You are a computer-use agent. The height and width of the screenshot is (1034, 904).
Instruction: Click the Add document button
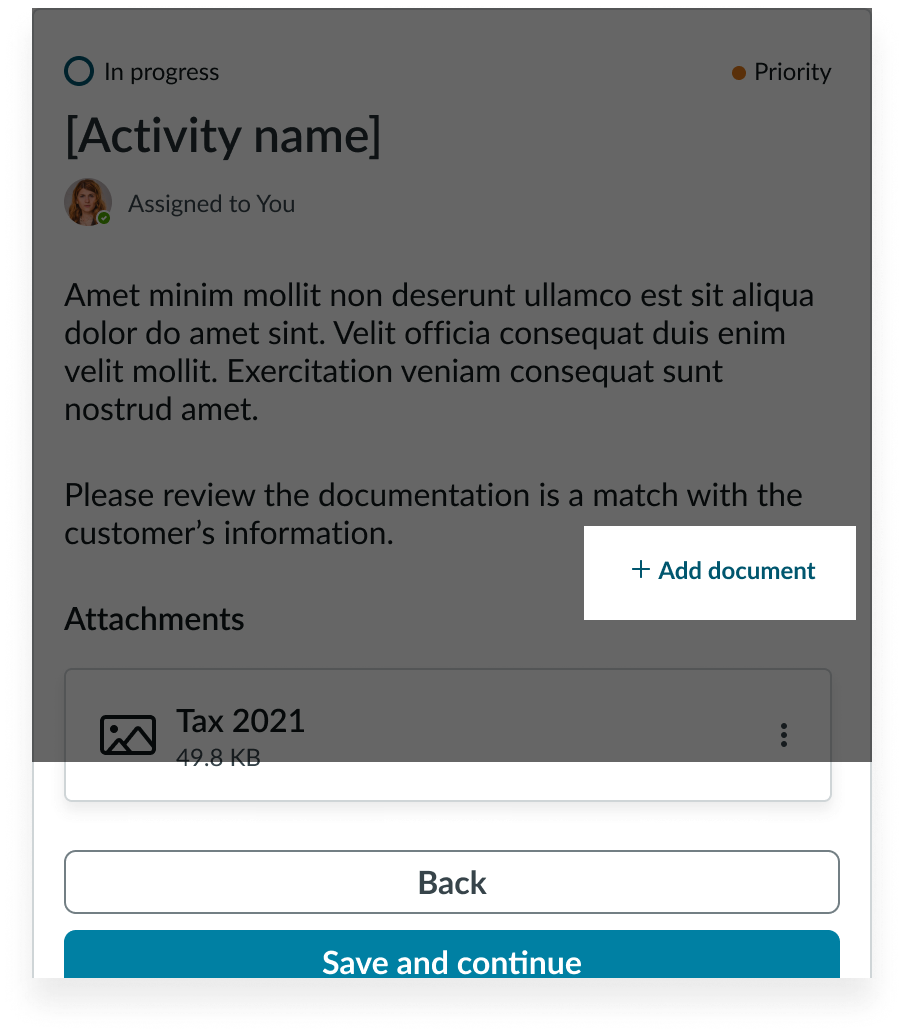click(720, 572)
